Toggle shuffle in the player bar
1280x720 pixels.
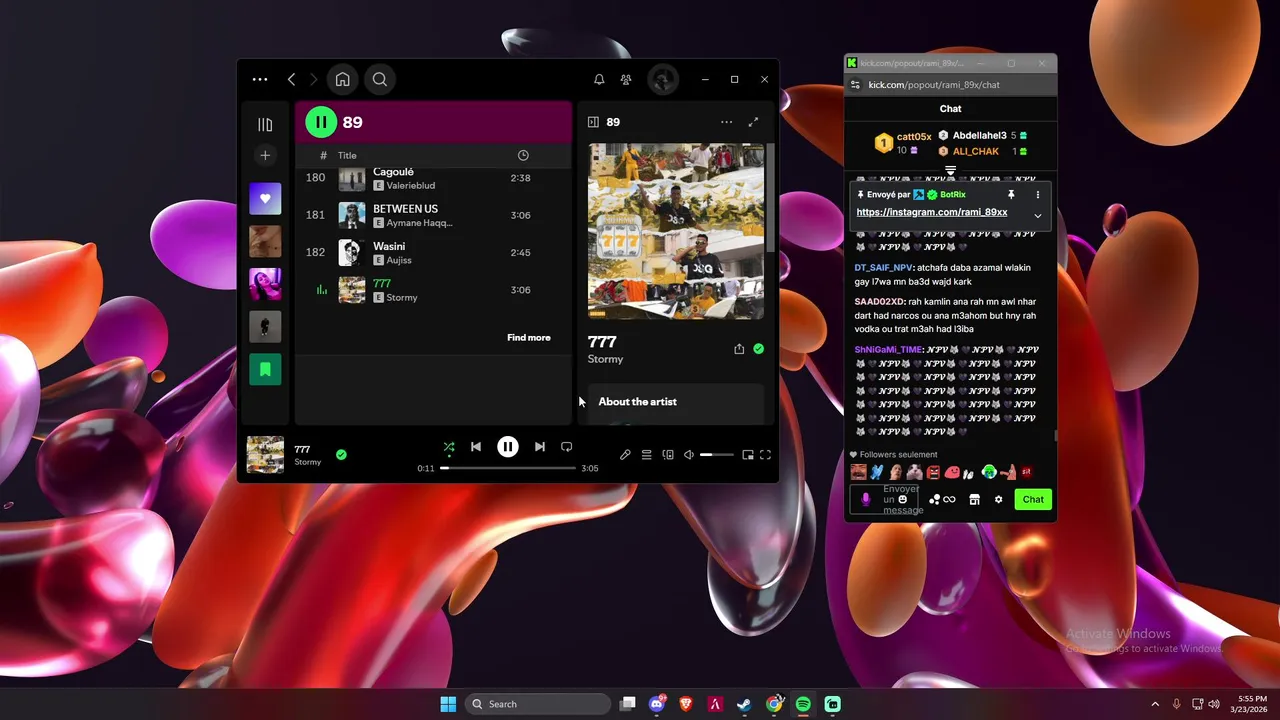coord(449,447)
